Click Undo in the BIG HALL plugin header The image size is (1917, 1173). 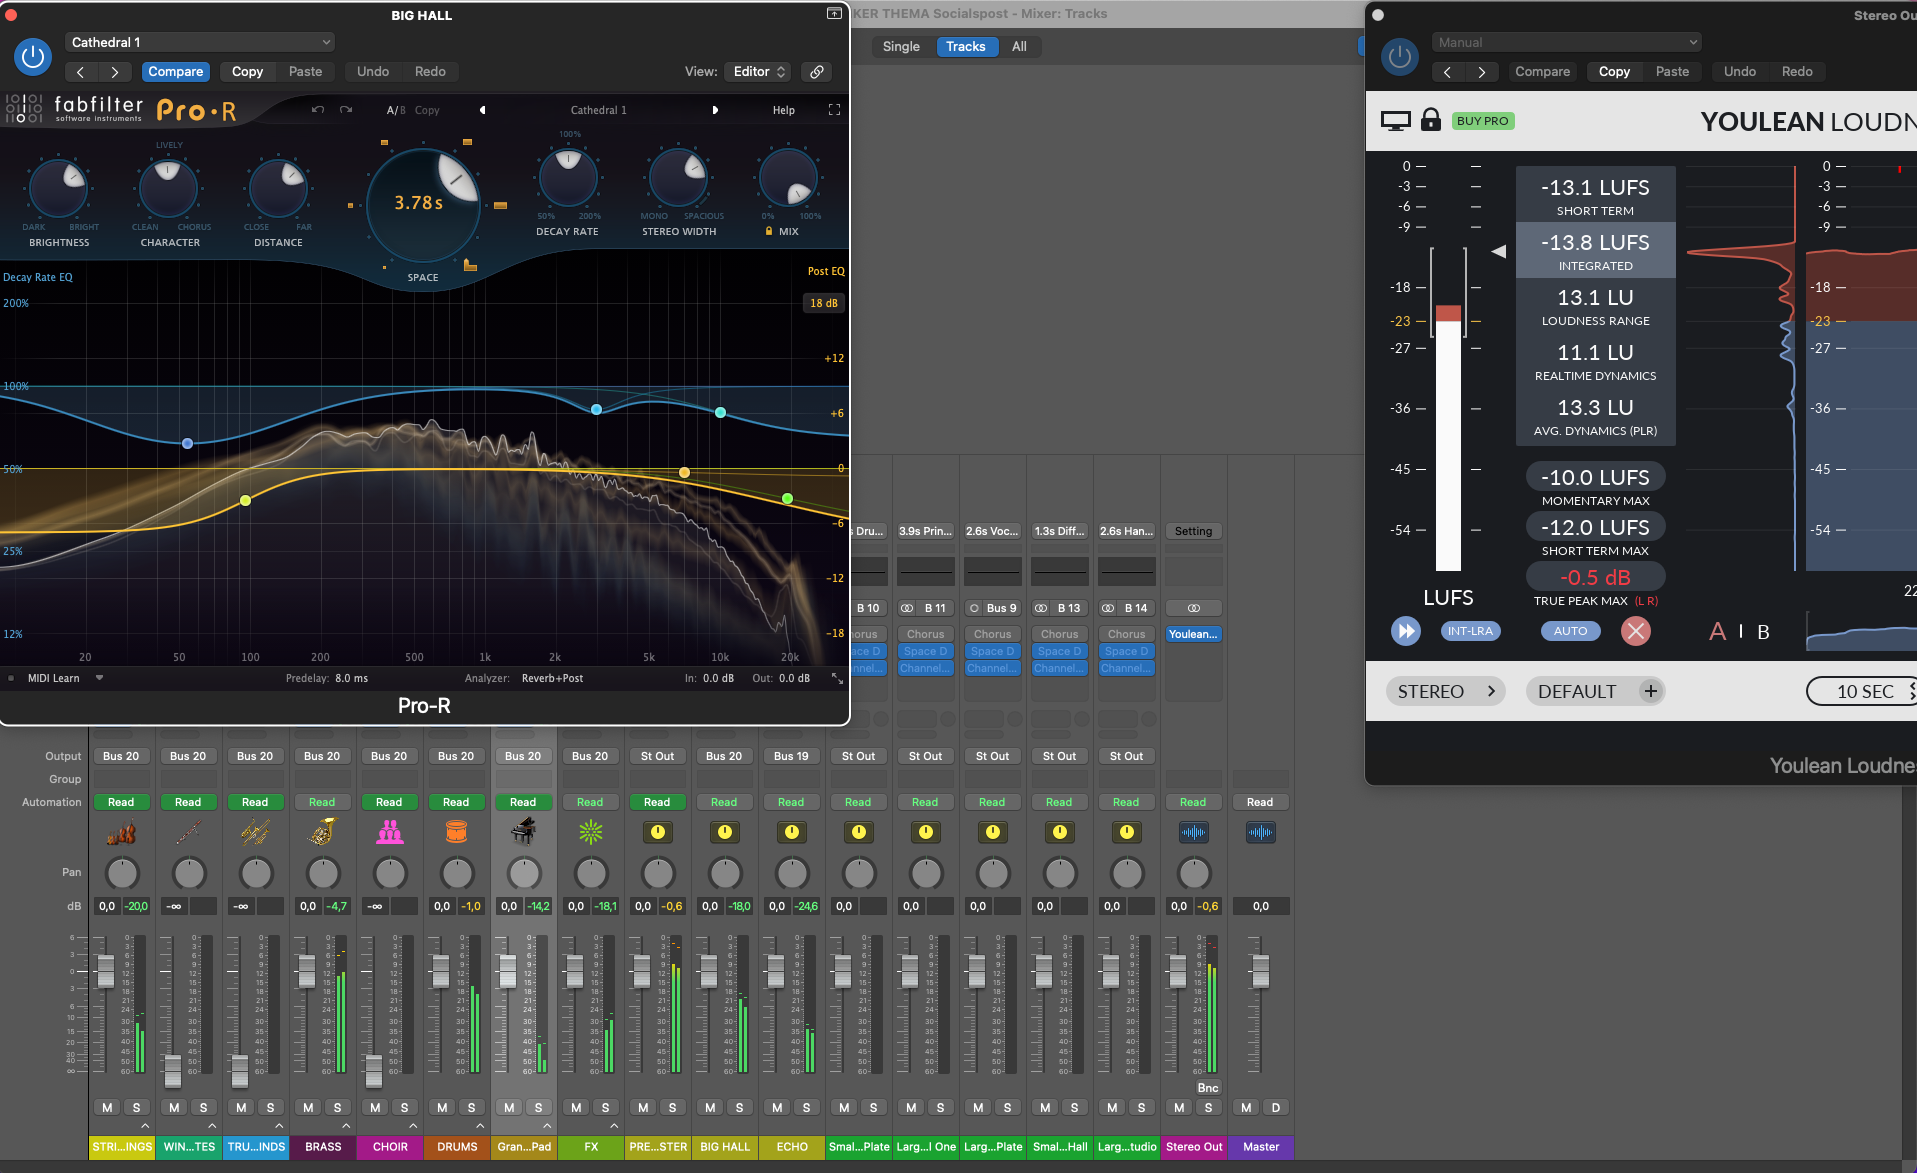[x=373, y=72]
